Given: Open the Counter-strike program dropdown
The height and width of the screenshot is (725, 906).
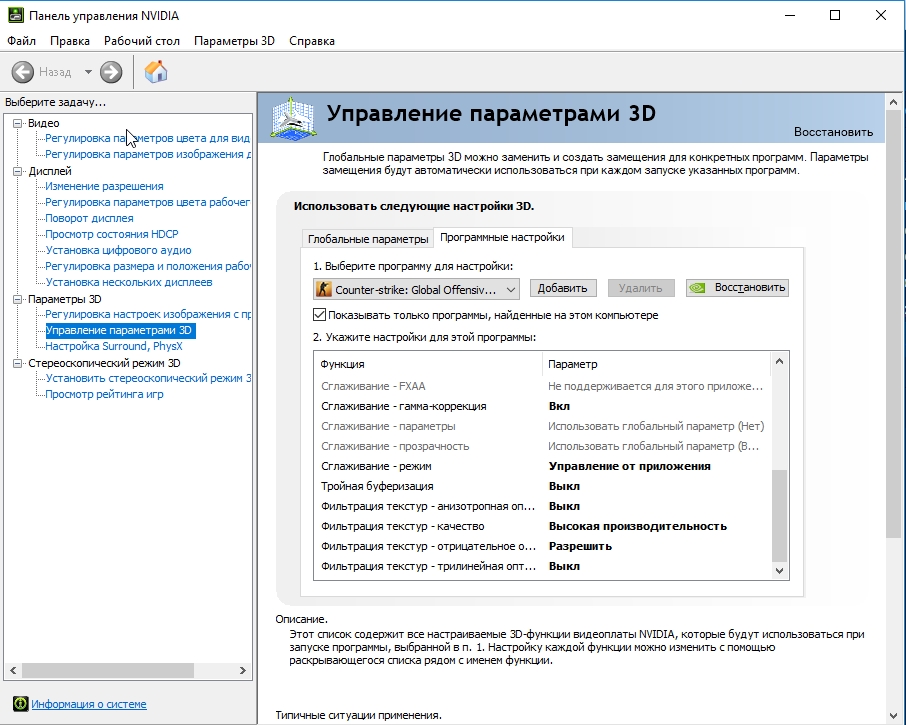Looking at the screenshot, I should point(416,289).
